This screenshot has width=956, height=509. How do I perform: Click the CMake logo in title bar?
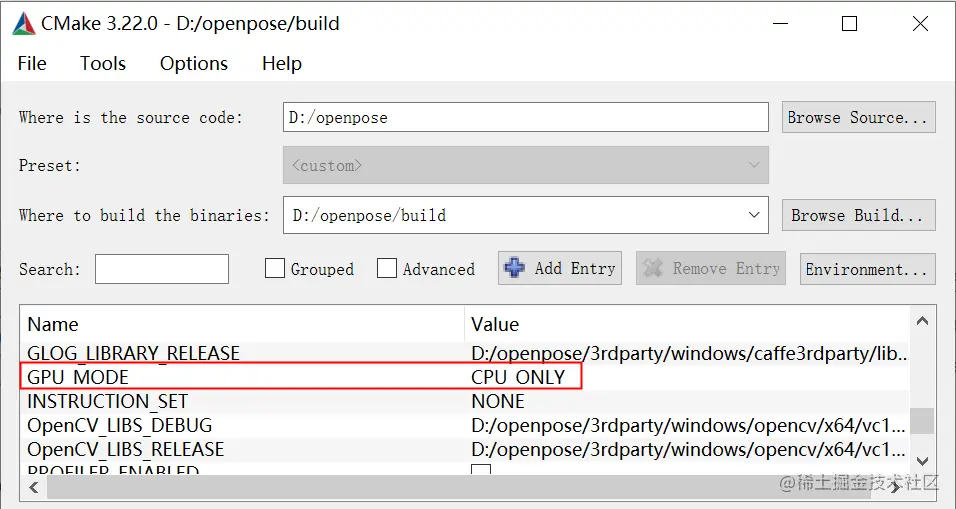pyautogui.click(x=24, y=24)
